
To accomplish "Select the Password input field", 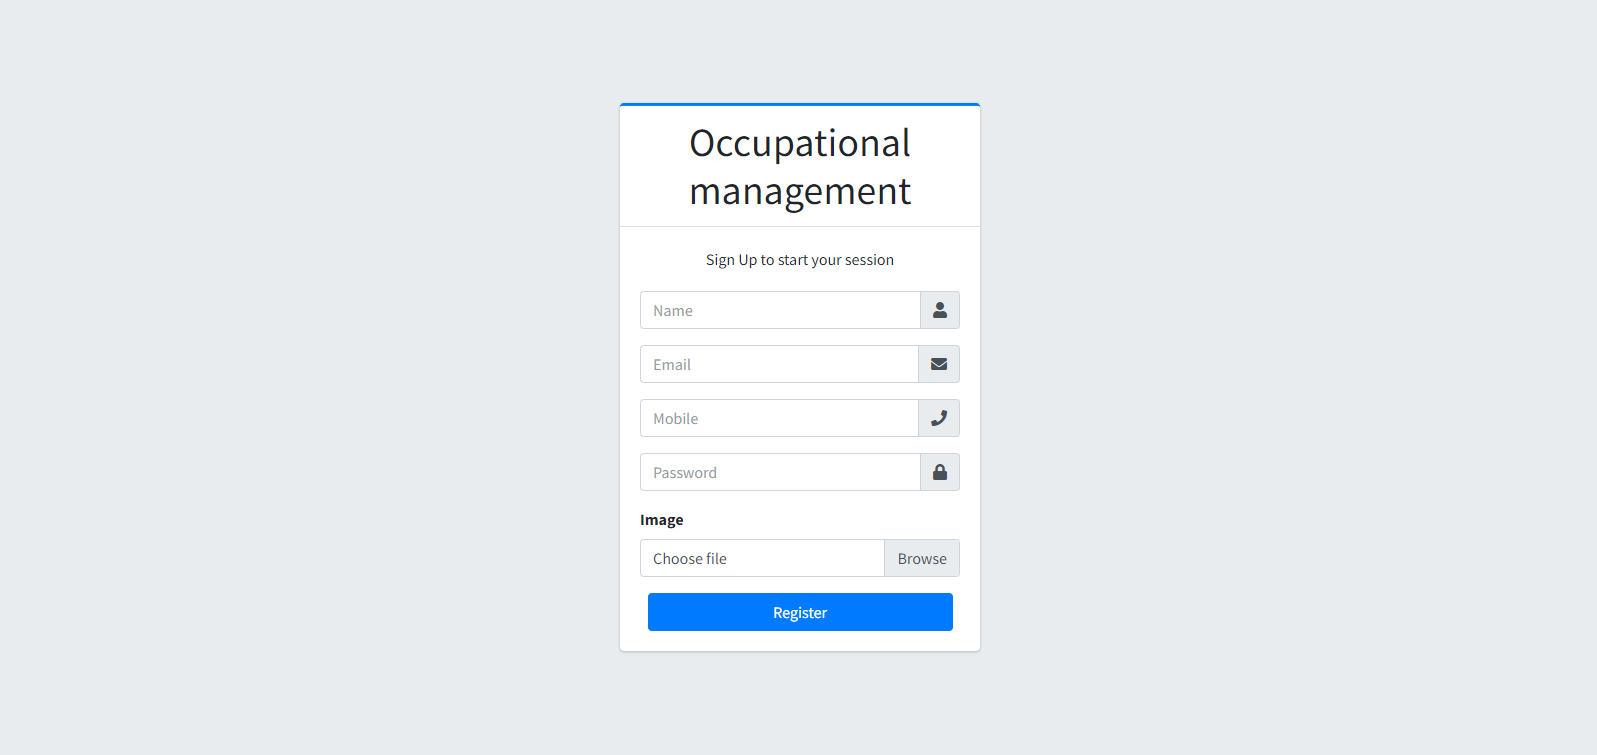I will (780, 472).
